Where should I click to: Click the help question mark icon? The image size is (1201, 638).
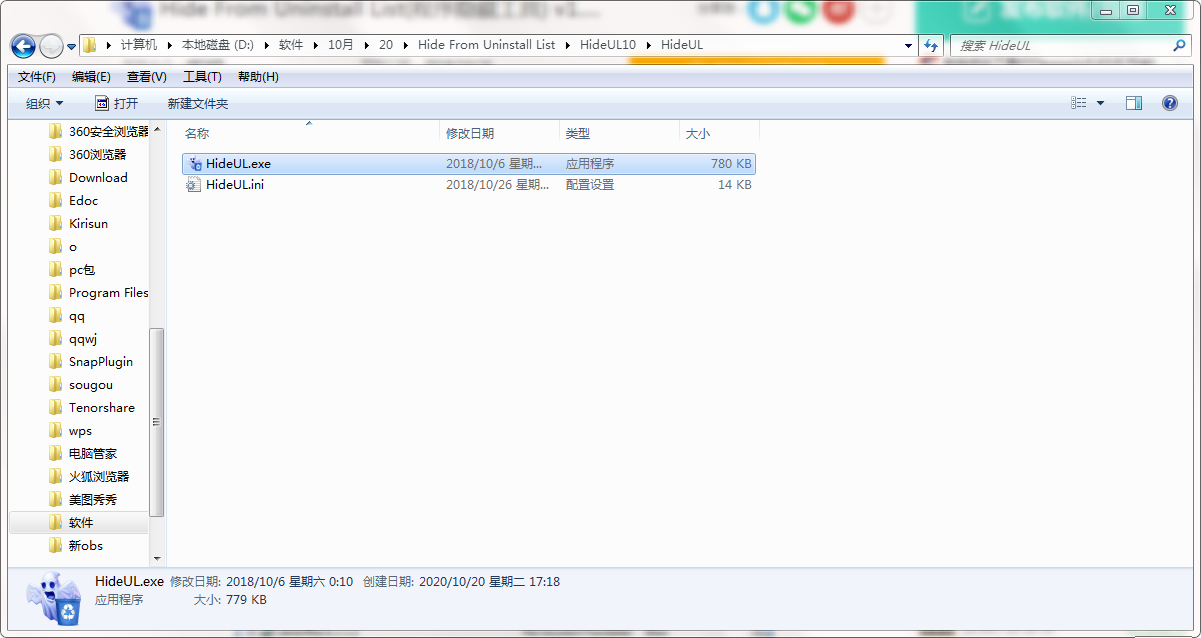(x=1170, y=103)
